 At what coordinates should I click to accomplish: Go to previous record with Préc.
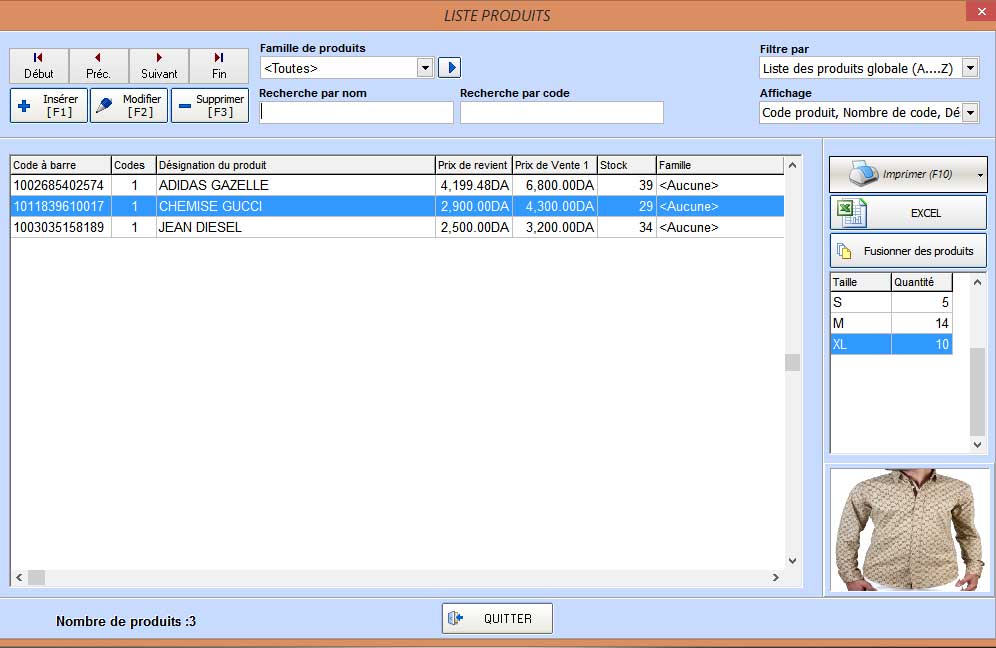98,66
